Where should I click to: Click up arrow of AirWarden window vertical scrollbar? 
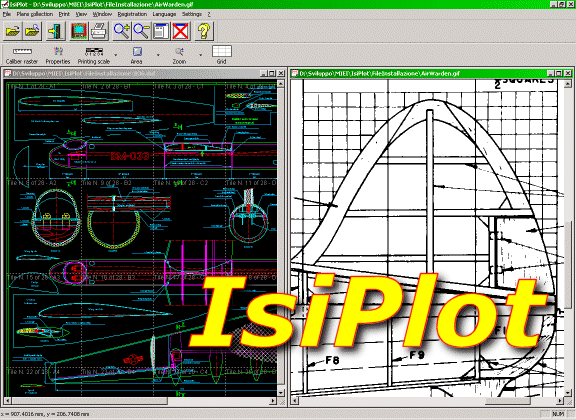tap(568, 84)
